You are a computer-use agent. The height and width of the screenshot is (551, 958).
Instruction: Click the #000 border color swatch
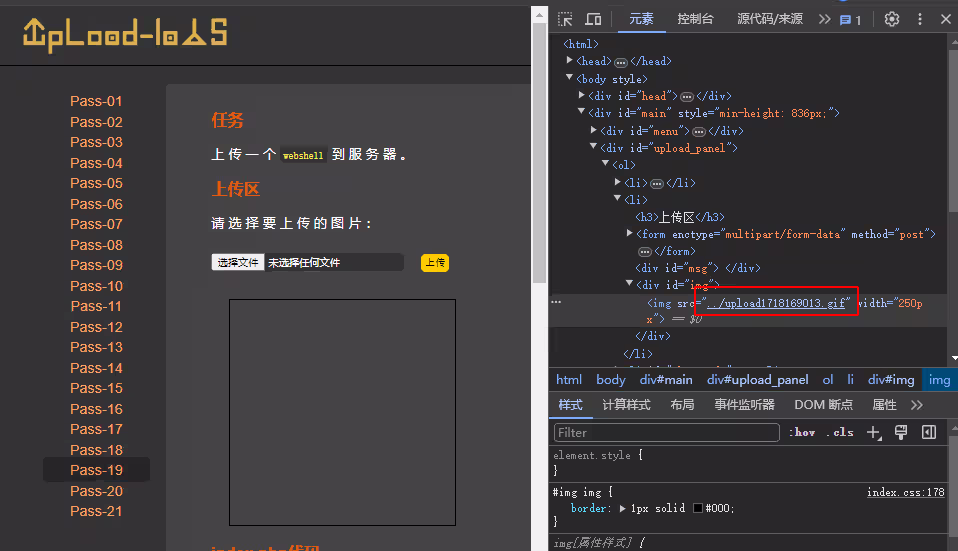(x=698, y=508)
